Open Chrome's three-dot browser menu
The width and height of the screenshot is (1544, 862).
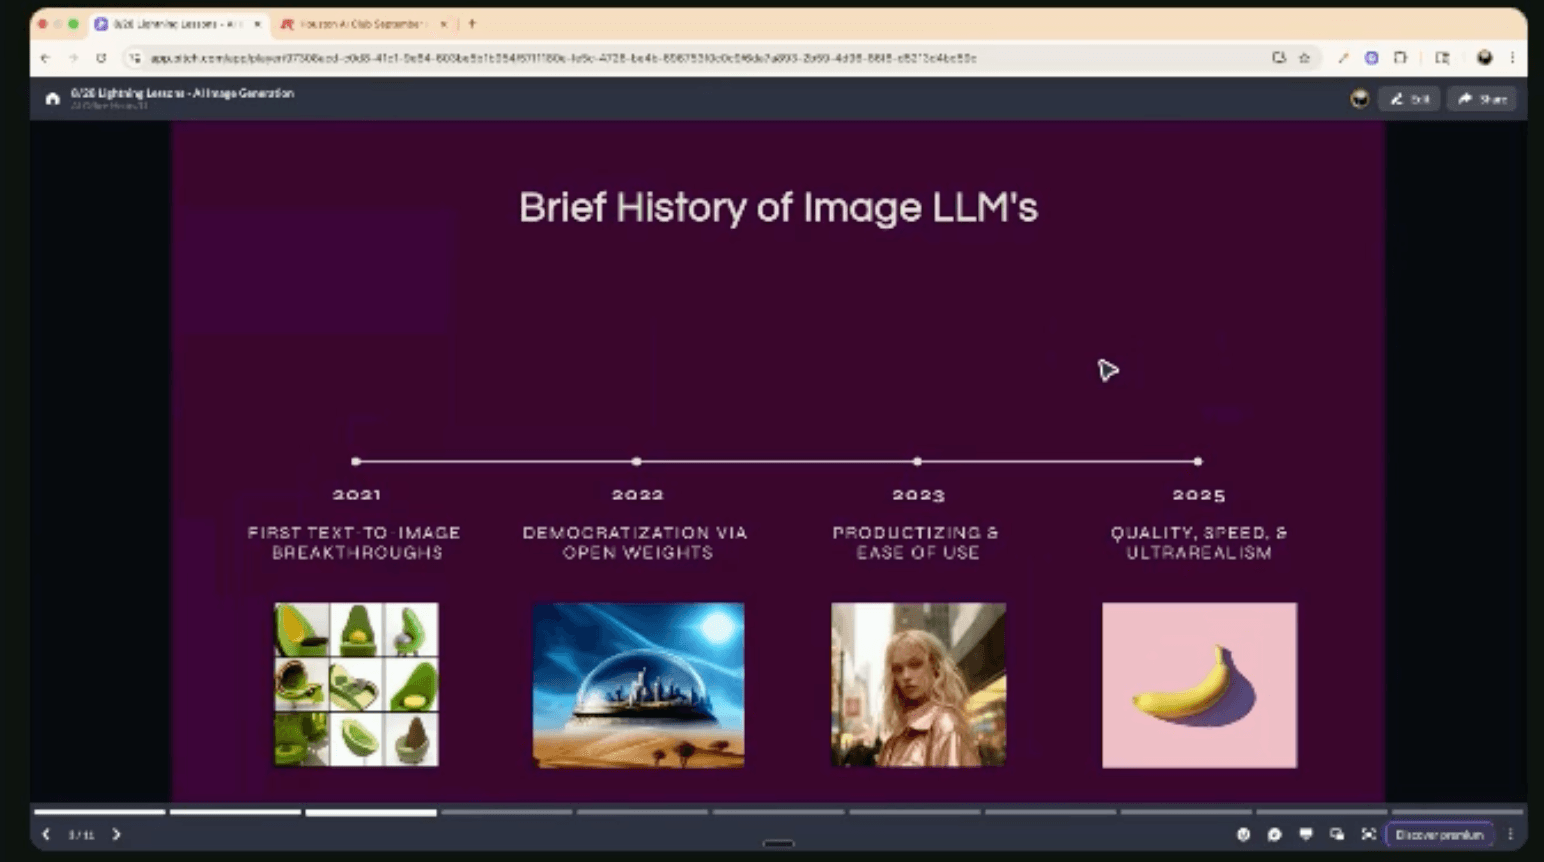(1512, 58)
